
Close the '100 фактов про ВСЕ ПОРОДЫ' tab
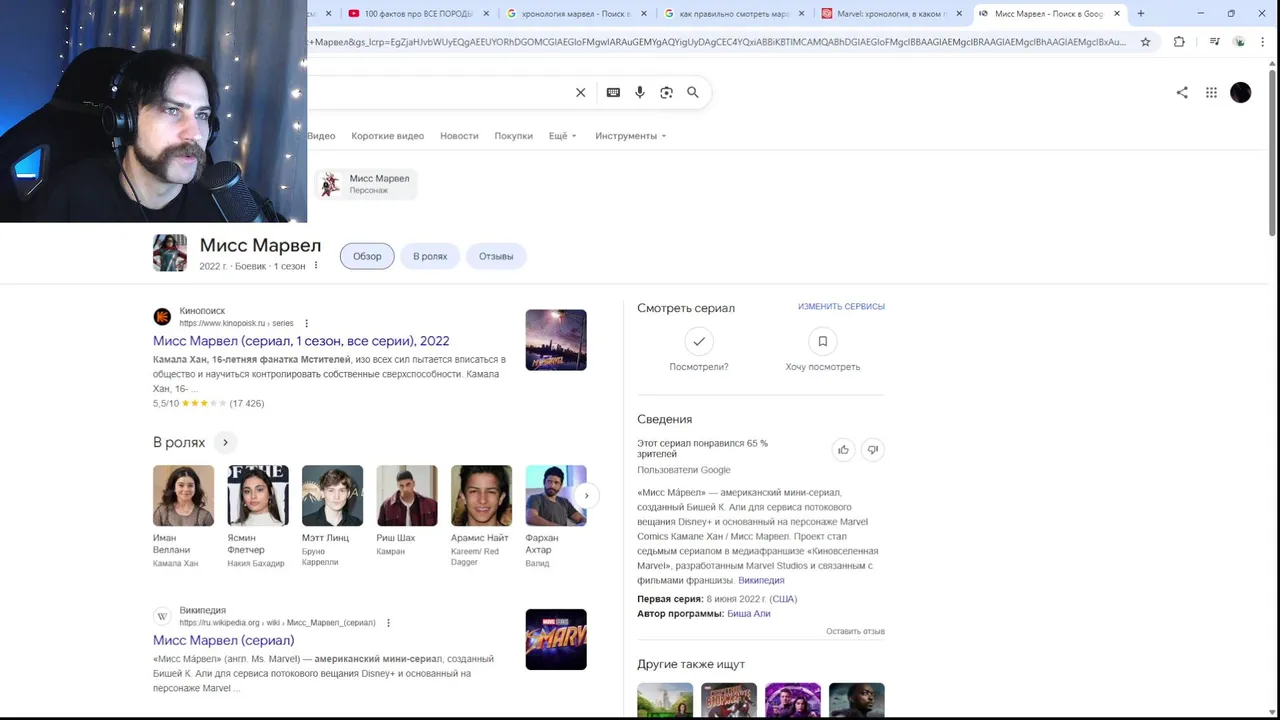pyautogui.click(x=487, y=14)
